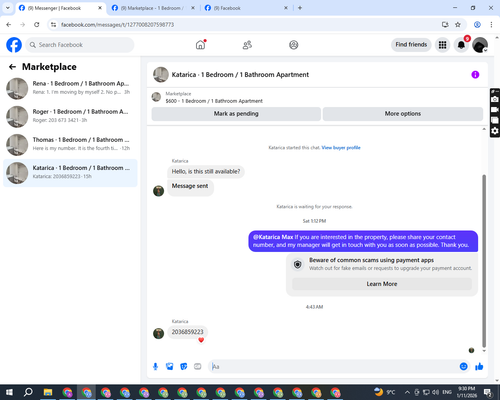Reload the page
The width and height of the screenshot is (500, 400).
37,25
